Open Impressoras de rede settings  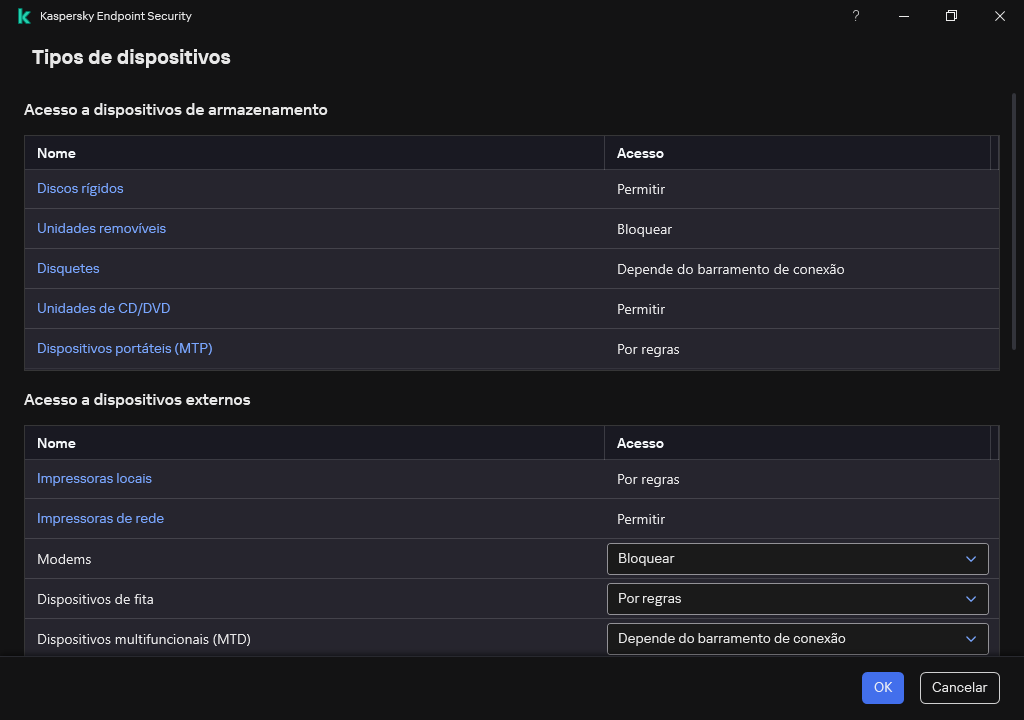coord(100,518)
